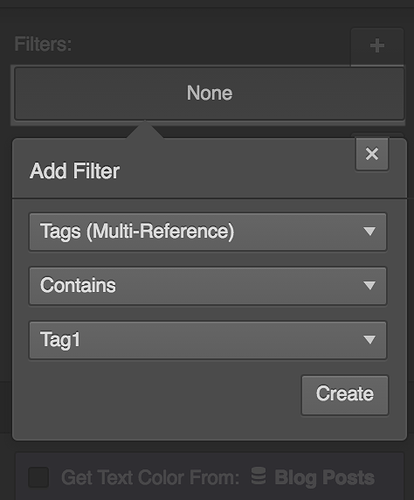Click the Filters: label
The height and width of the screenshot is (500, 414).
[x=43, y=44]
